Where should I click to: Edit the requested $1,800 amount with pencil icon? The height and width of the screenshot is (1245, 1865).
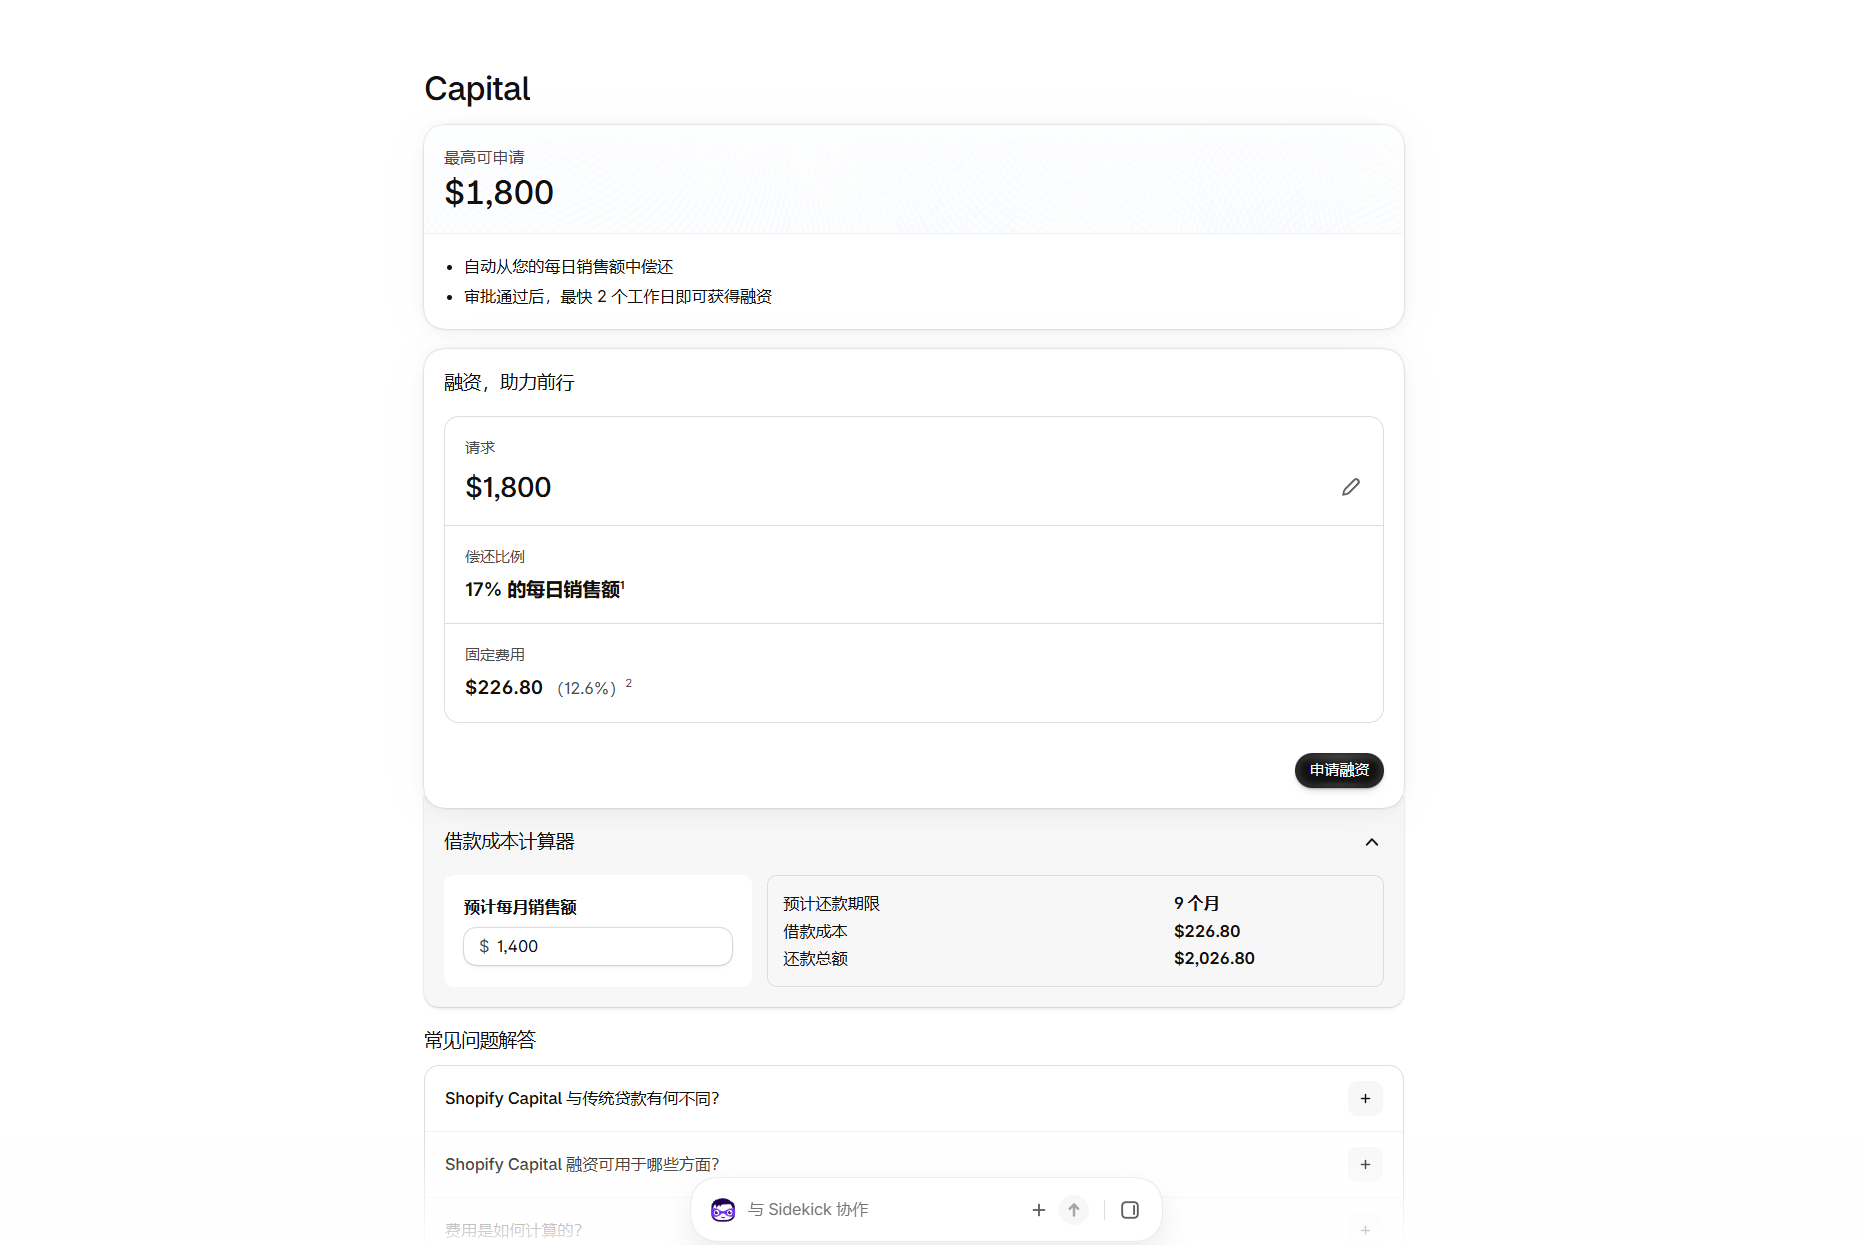[x=1350, y=487]
